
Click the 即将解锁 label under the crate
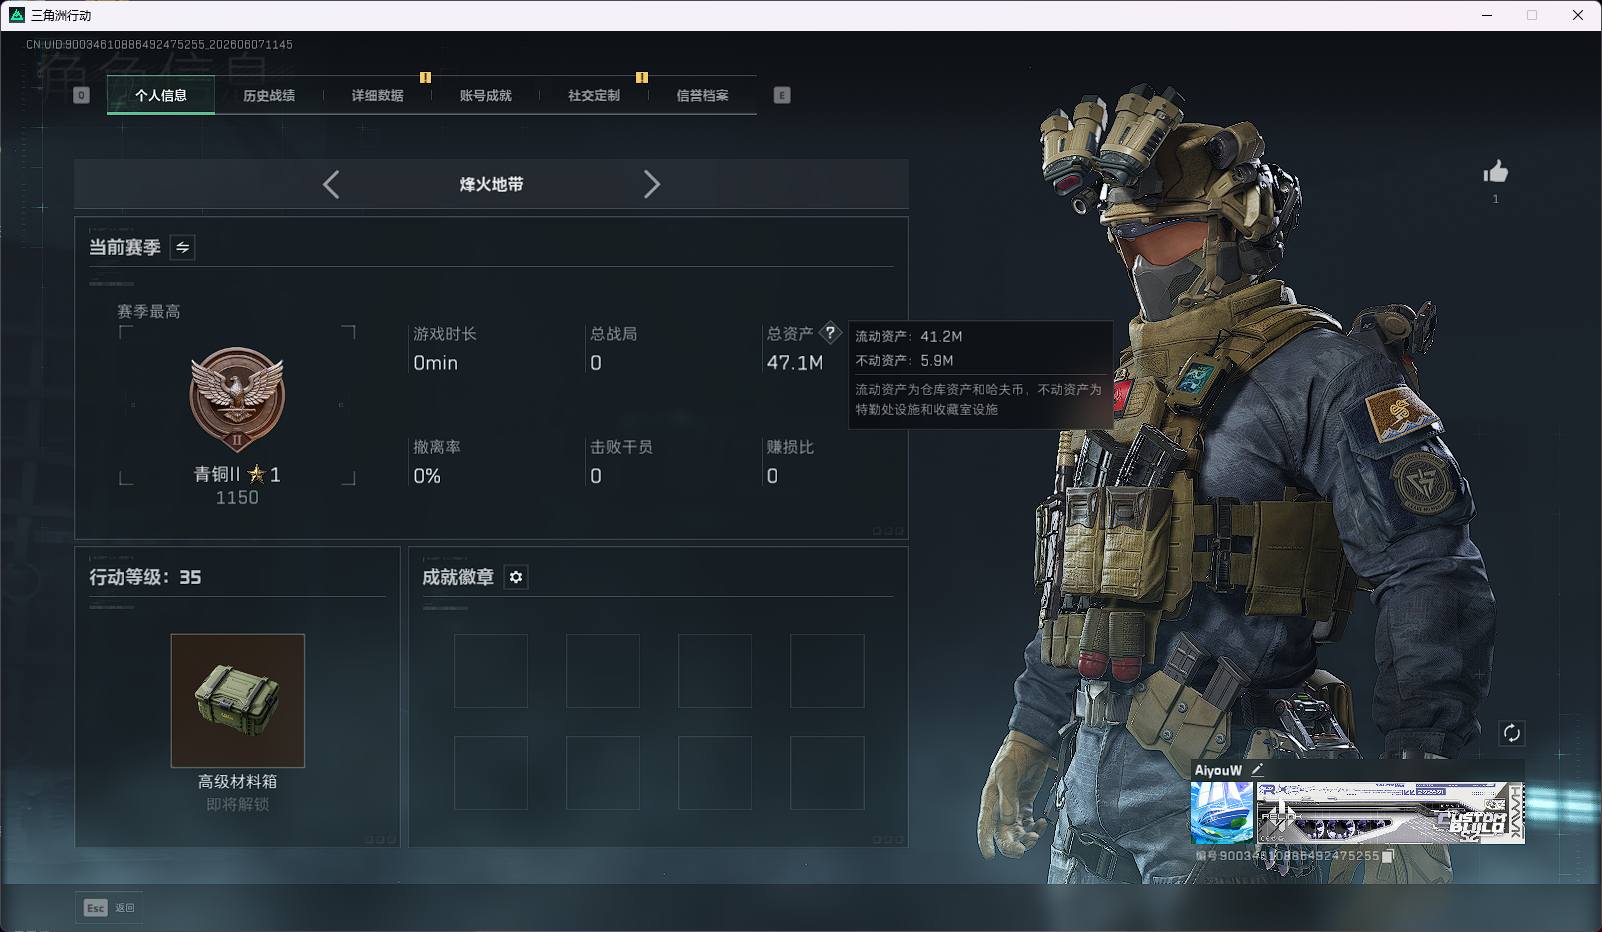[238, 804]
